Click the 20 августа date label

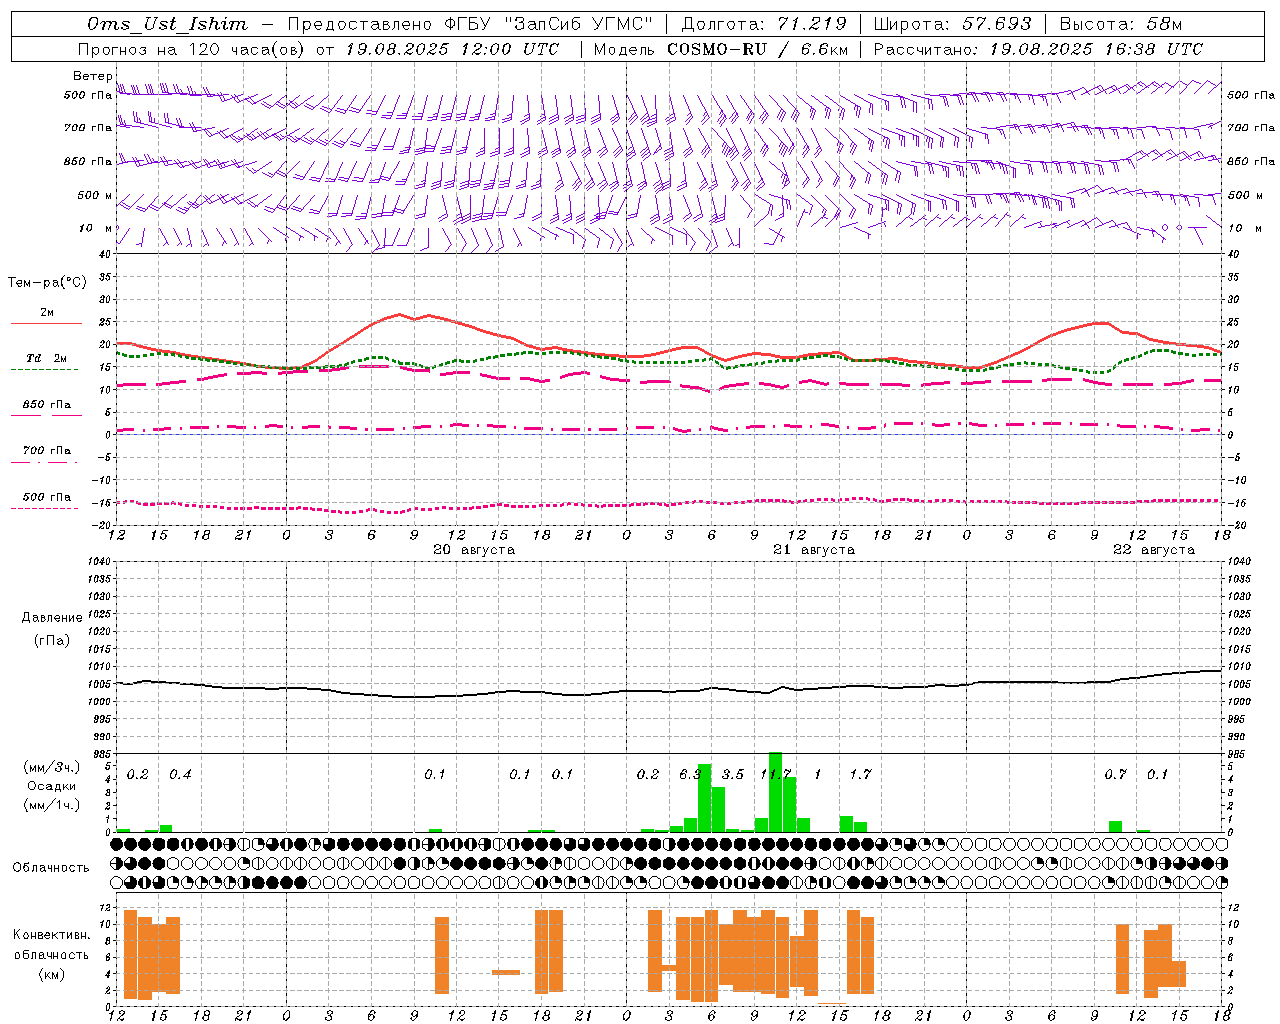pos(474,550)
